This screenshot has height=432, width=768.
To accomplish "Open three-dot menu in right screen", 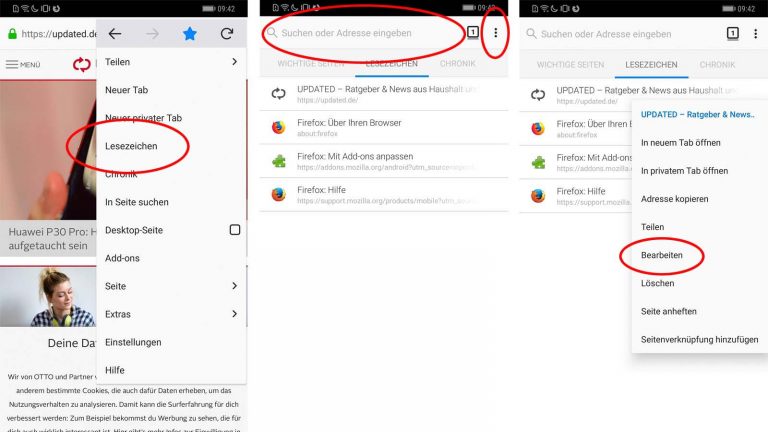I will coord(755,33).
